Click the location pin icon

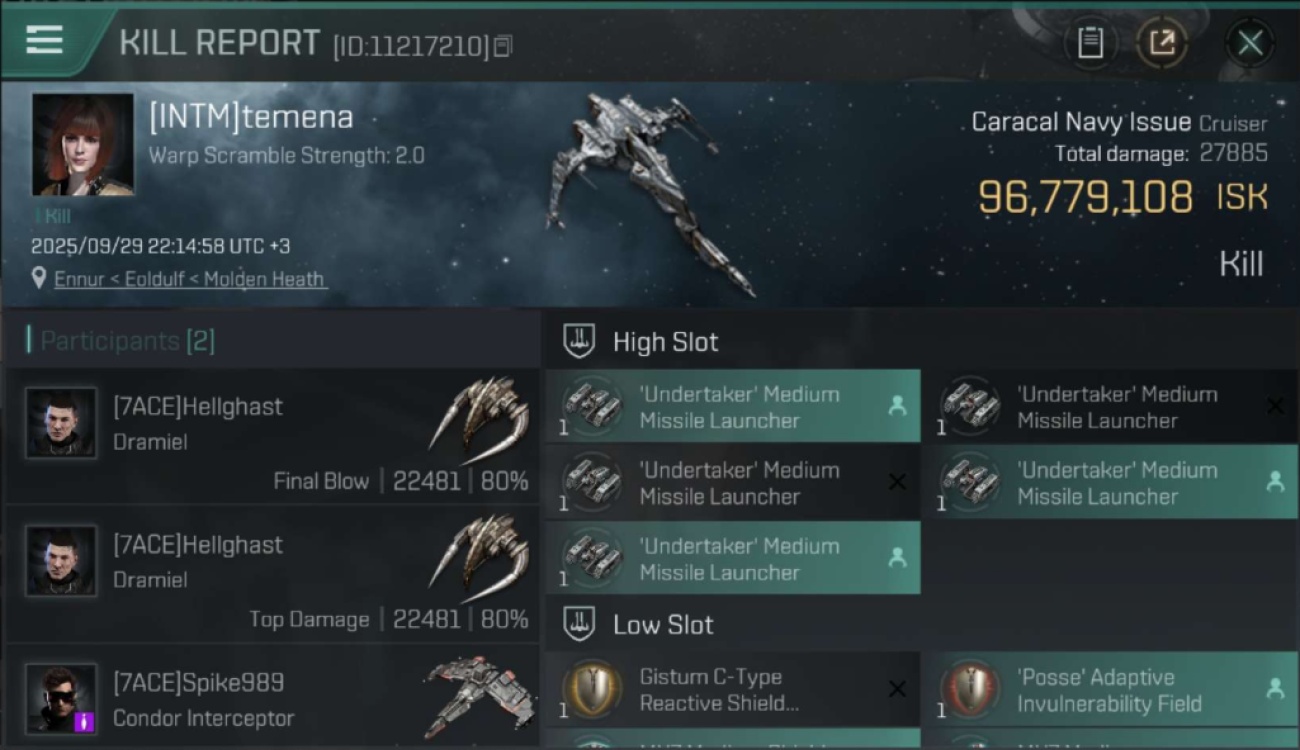click(x=39, y=278)
